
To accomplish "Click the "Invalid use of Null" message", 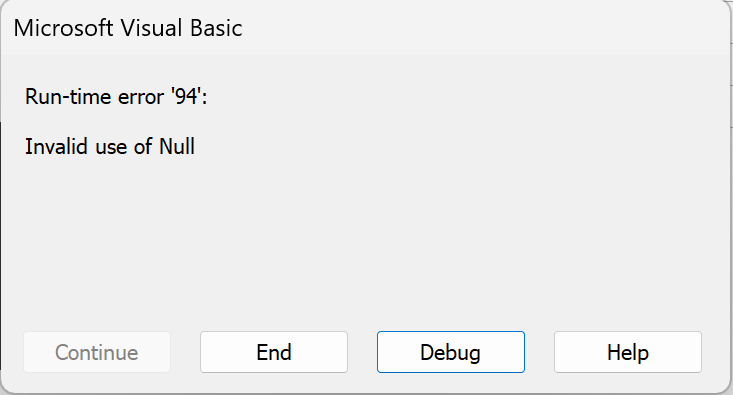I will 110,147.
